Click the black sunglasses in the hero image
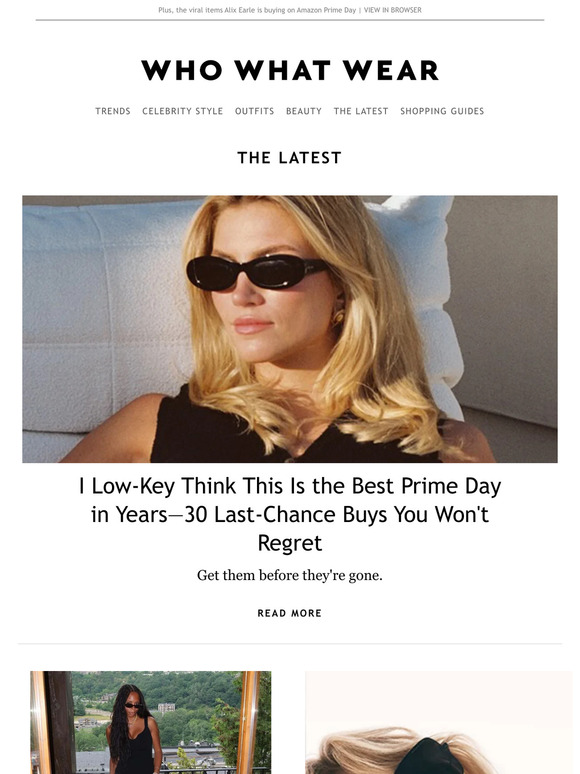The height and width of the screenshot is (774, 580). 257,272
